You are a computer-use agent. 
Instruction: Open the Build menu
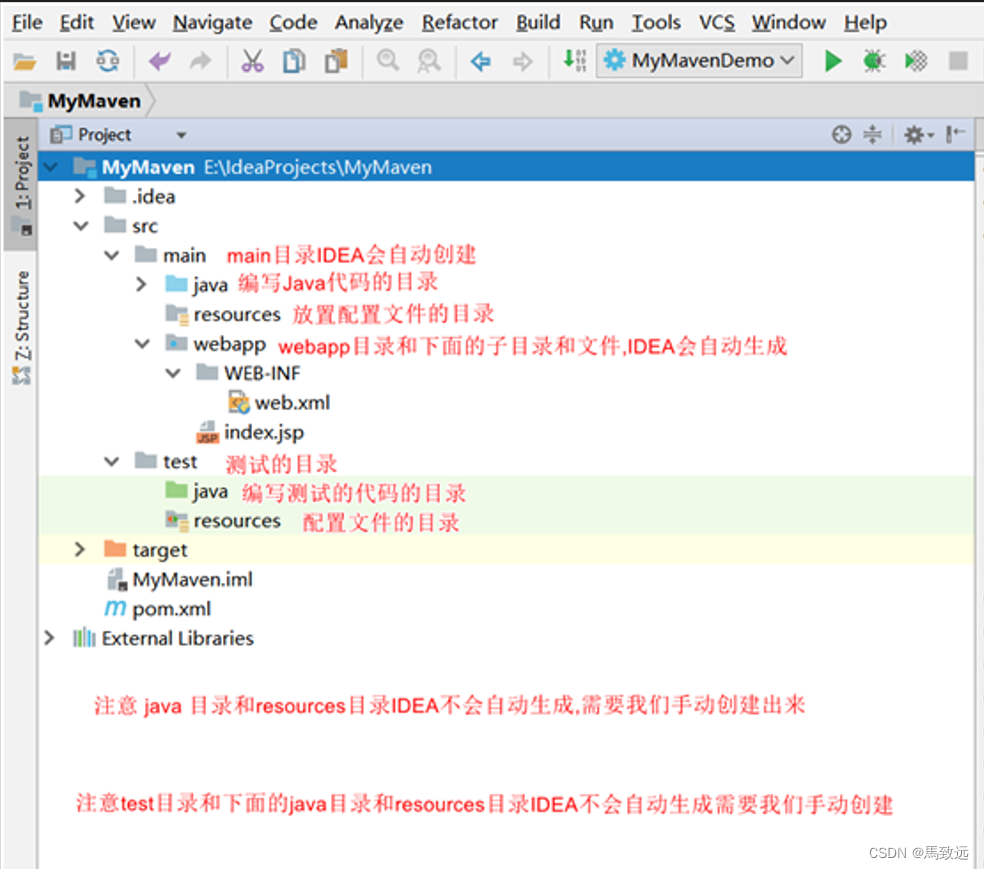538,23
